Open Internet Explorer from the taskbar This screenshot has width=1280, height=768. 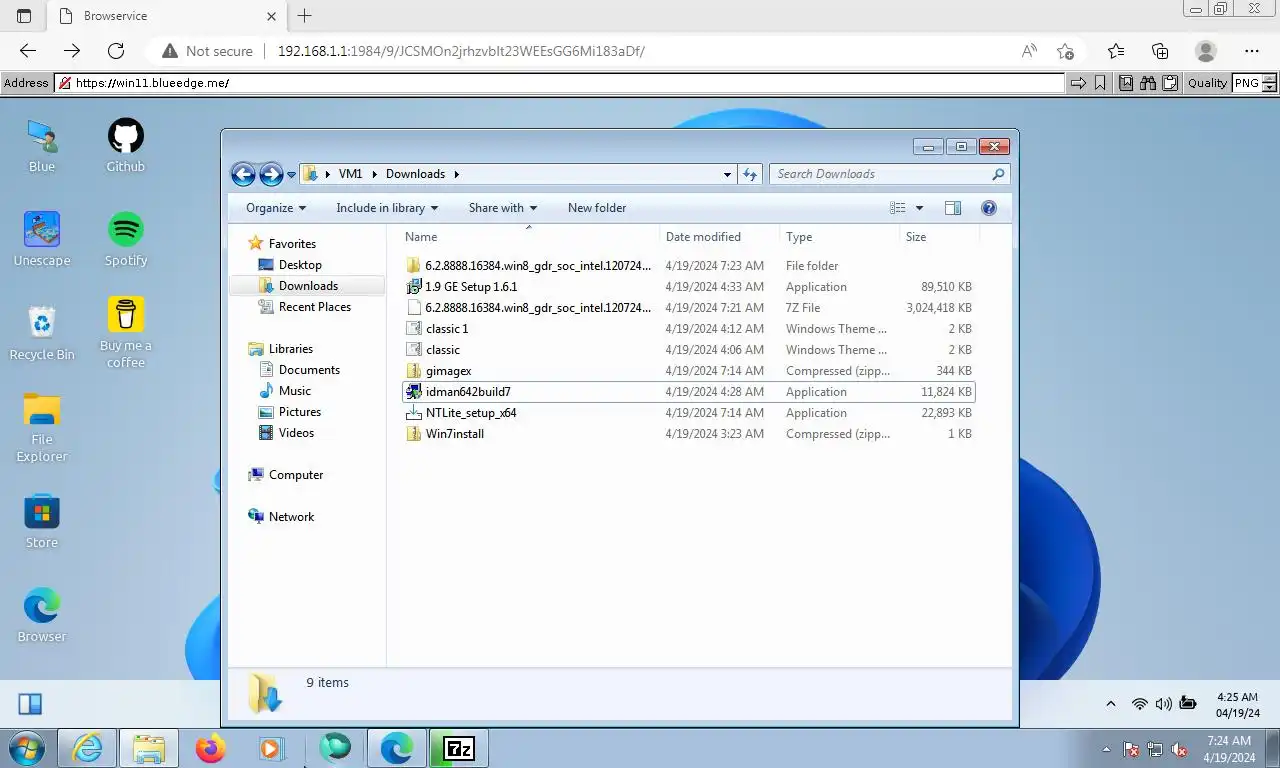[x=88, y=748]
